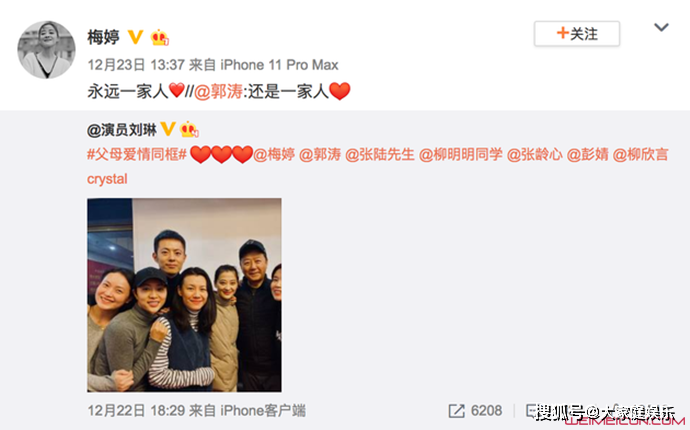Image resolution: width=690 pixels, height=430 pixels.
Task: Open the @演员刘琳 original poster name
Action: point(122,130)
